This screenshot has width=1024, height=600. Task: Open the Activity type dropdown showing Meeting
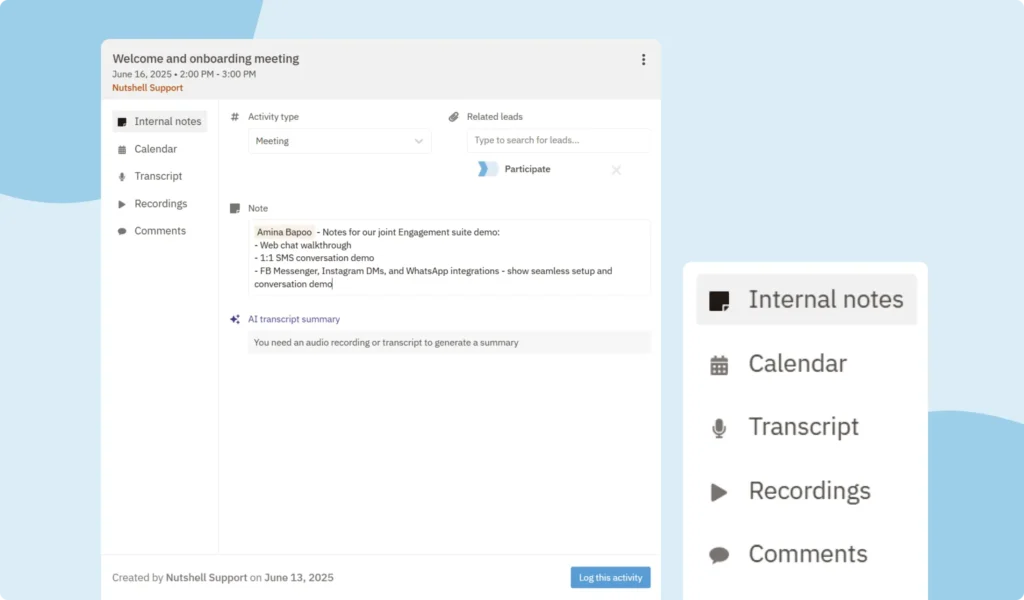[340, 140]
